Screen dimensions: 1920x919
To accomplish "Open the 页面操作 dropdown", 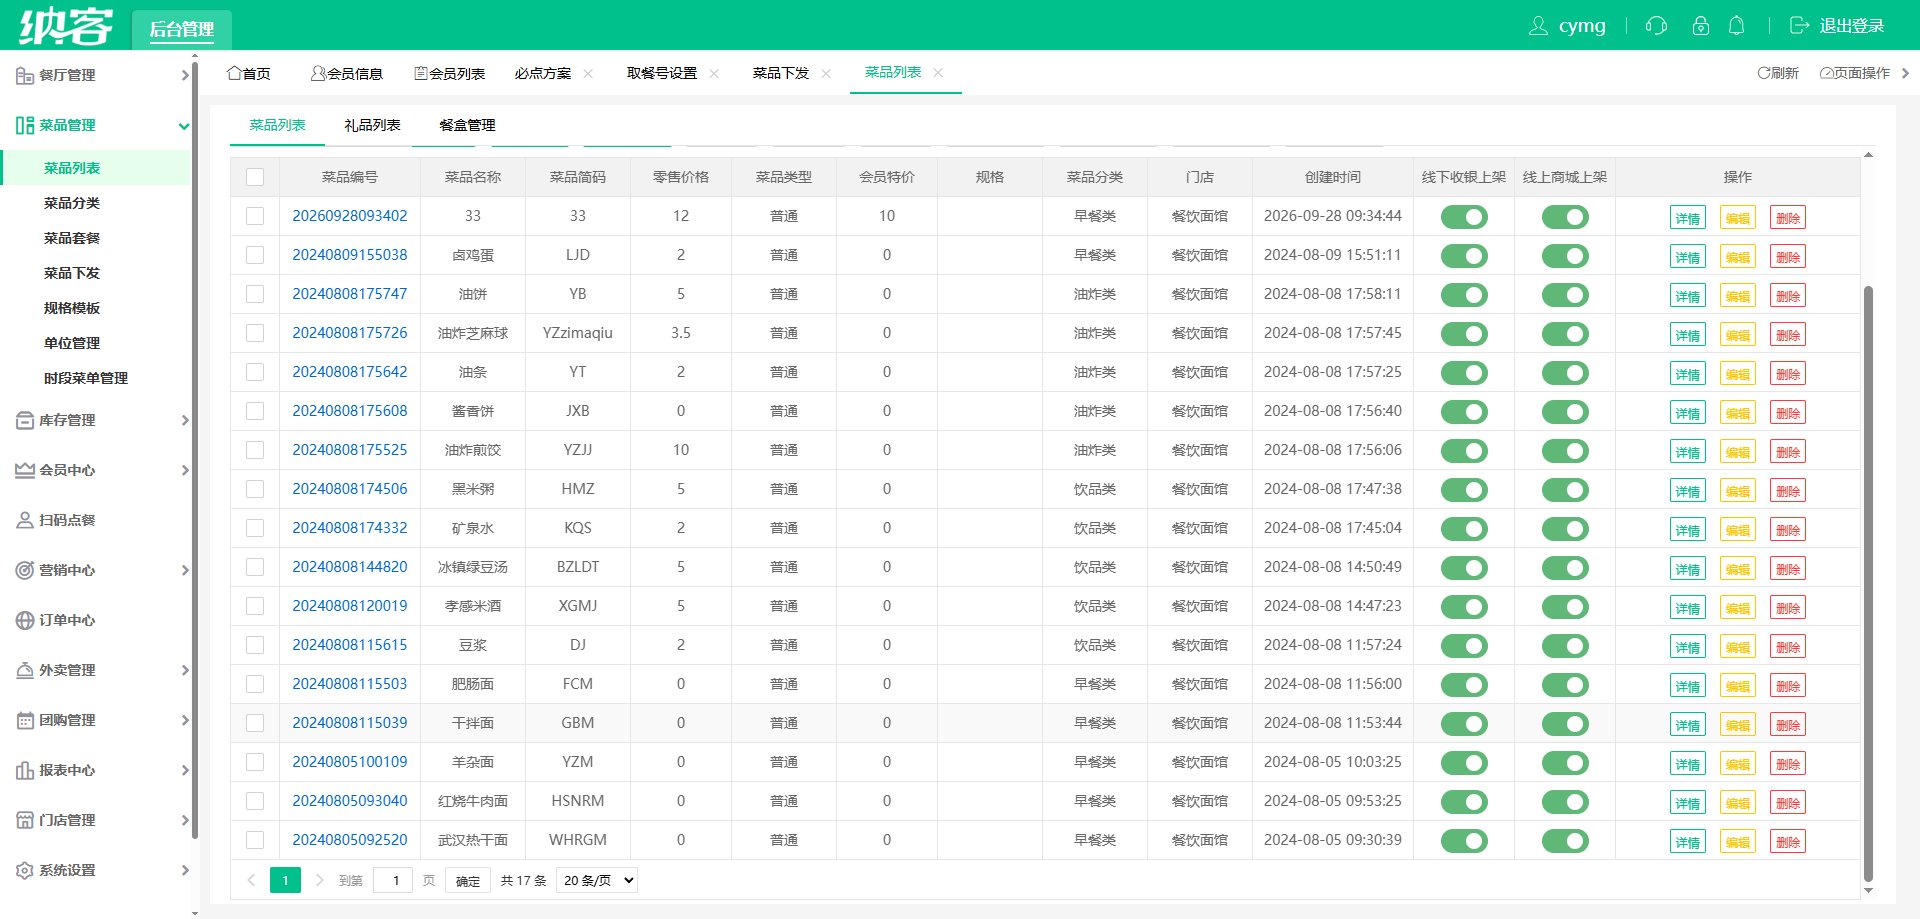I will tap(1864, 73).
